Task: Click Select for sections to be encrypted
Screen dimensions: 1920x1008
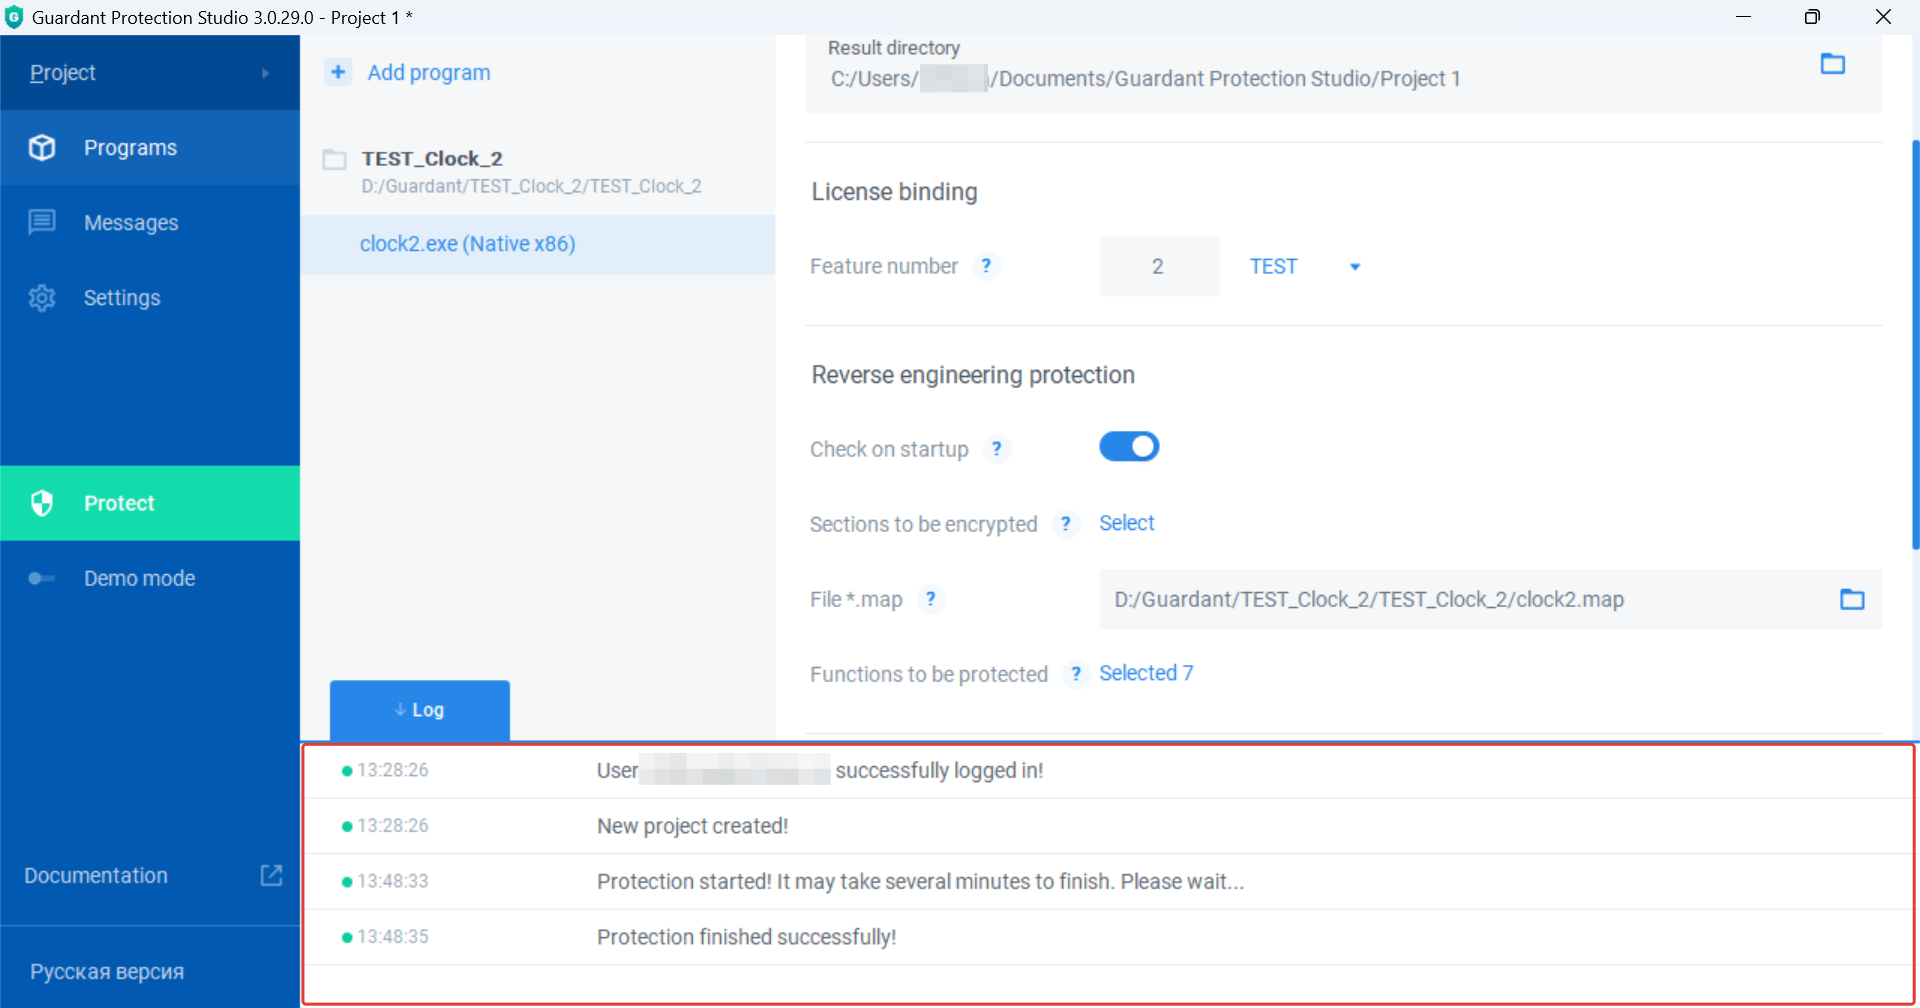Action: point(1126,523)
